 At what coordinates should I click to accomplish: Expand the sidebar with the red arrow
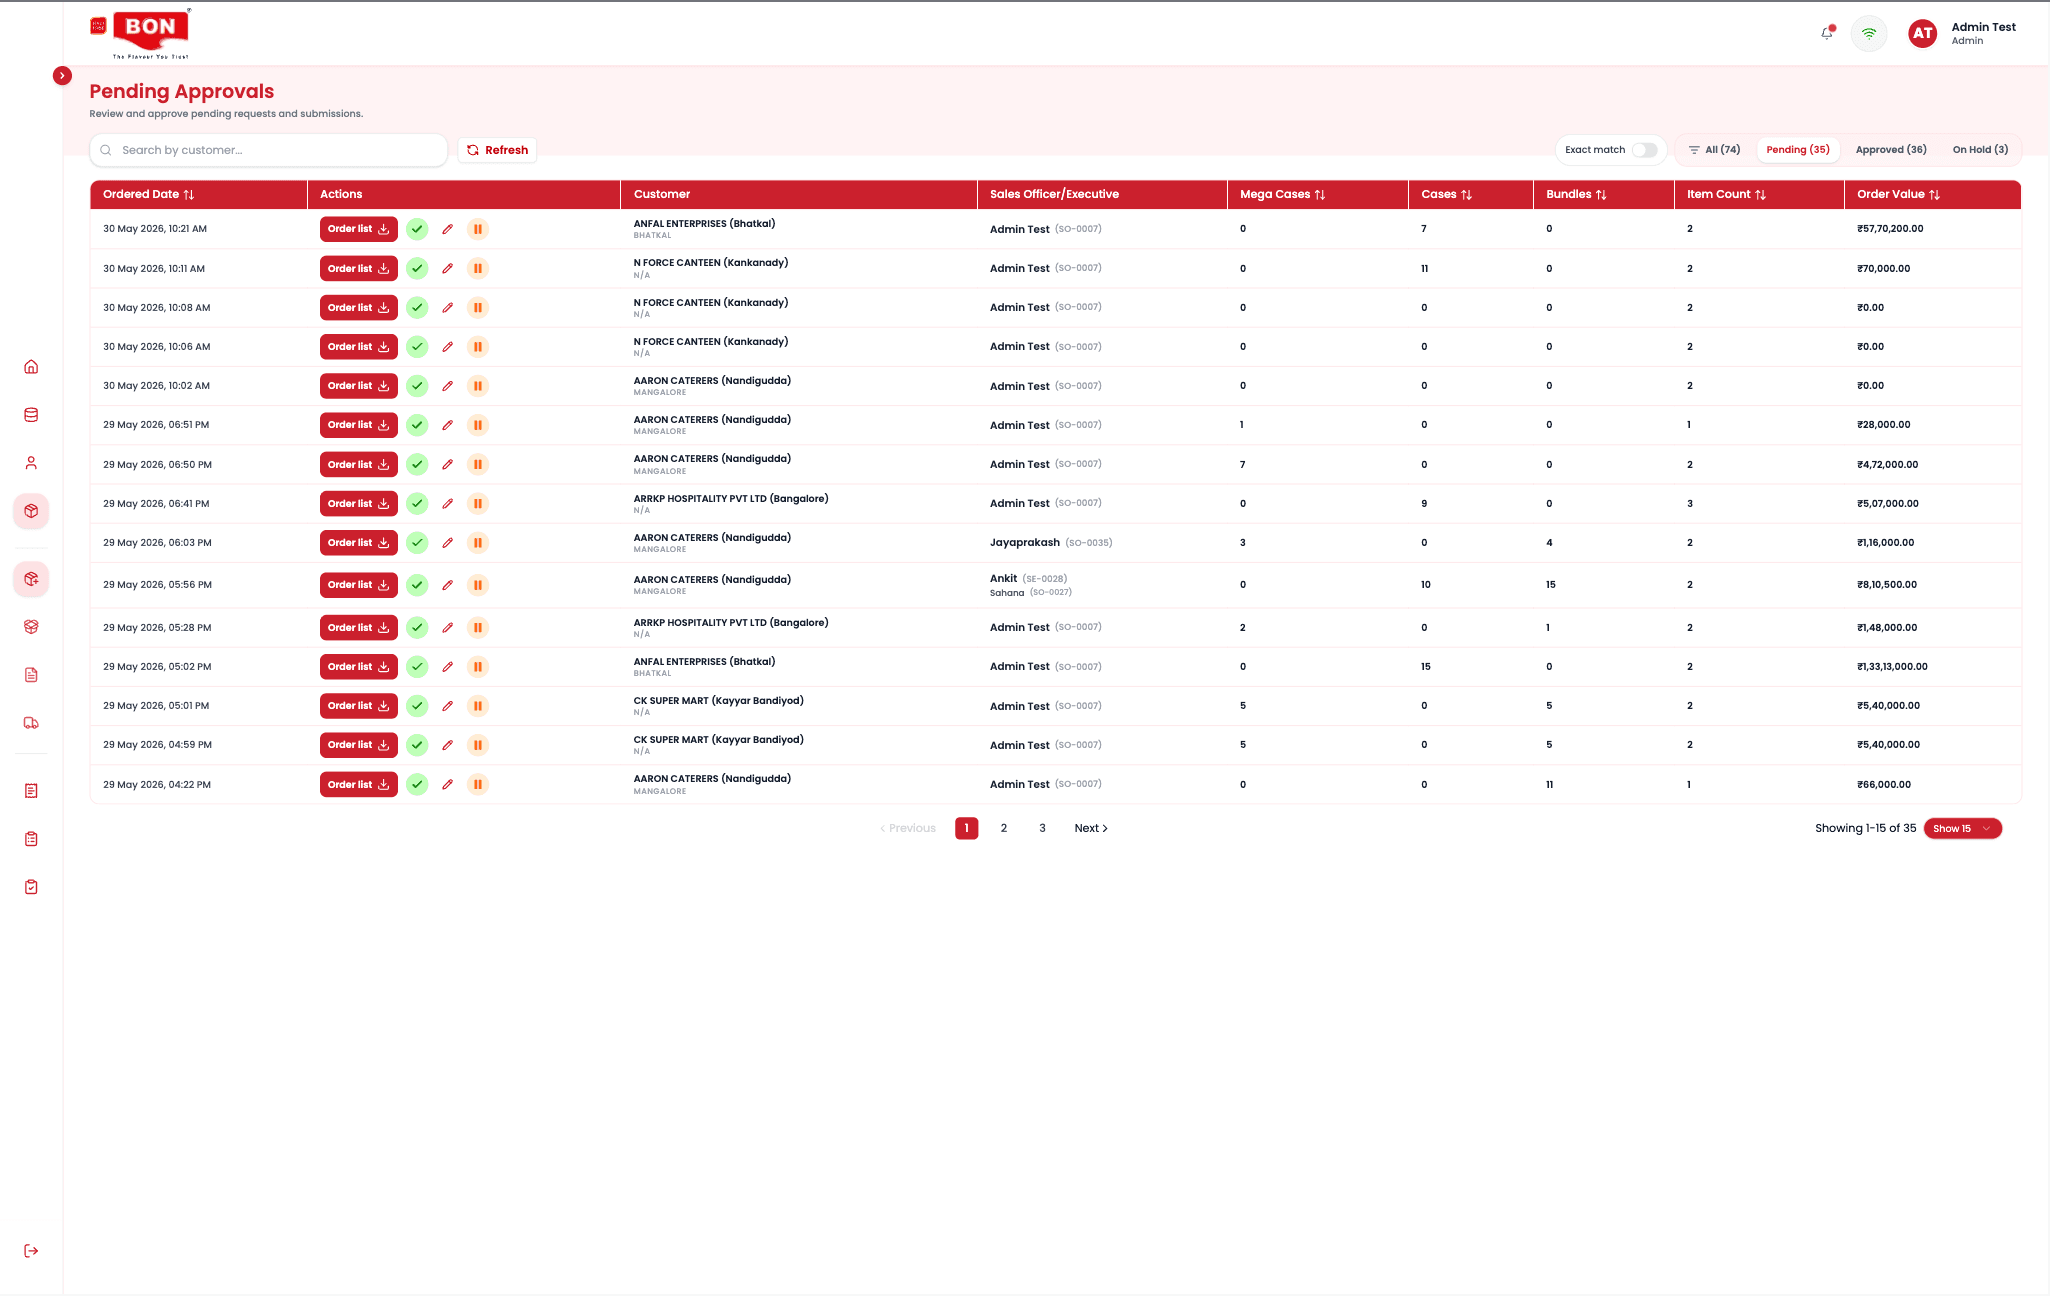(62, 75)
